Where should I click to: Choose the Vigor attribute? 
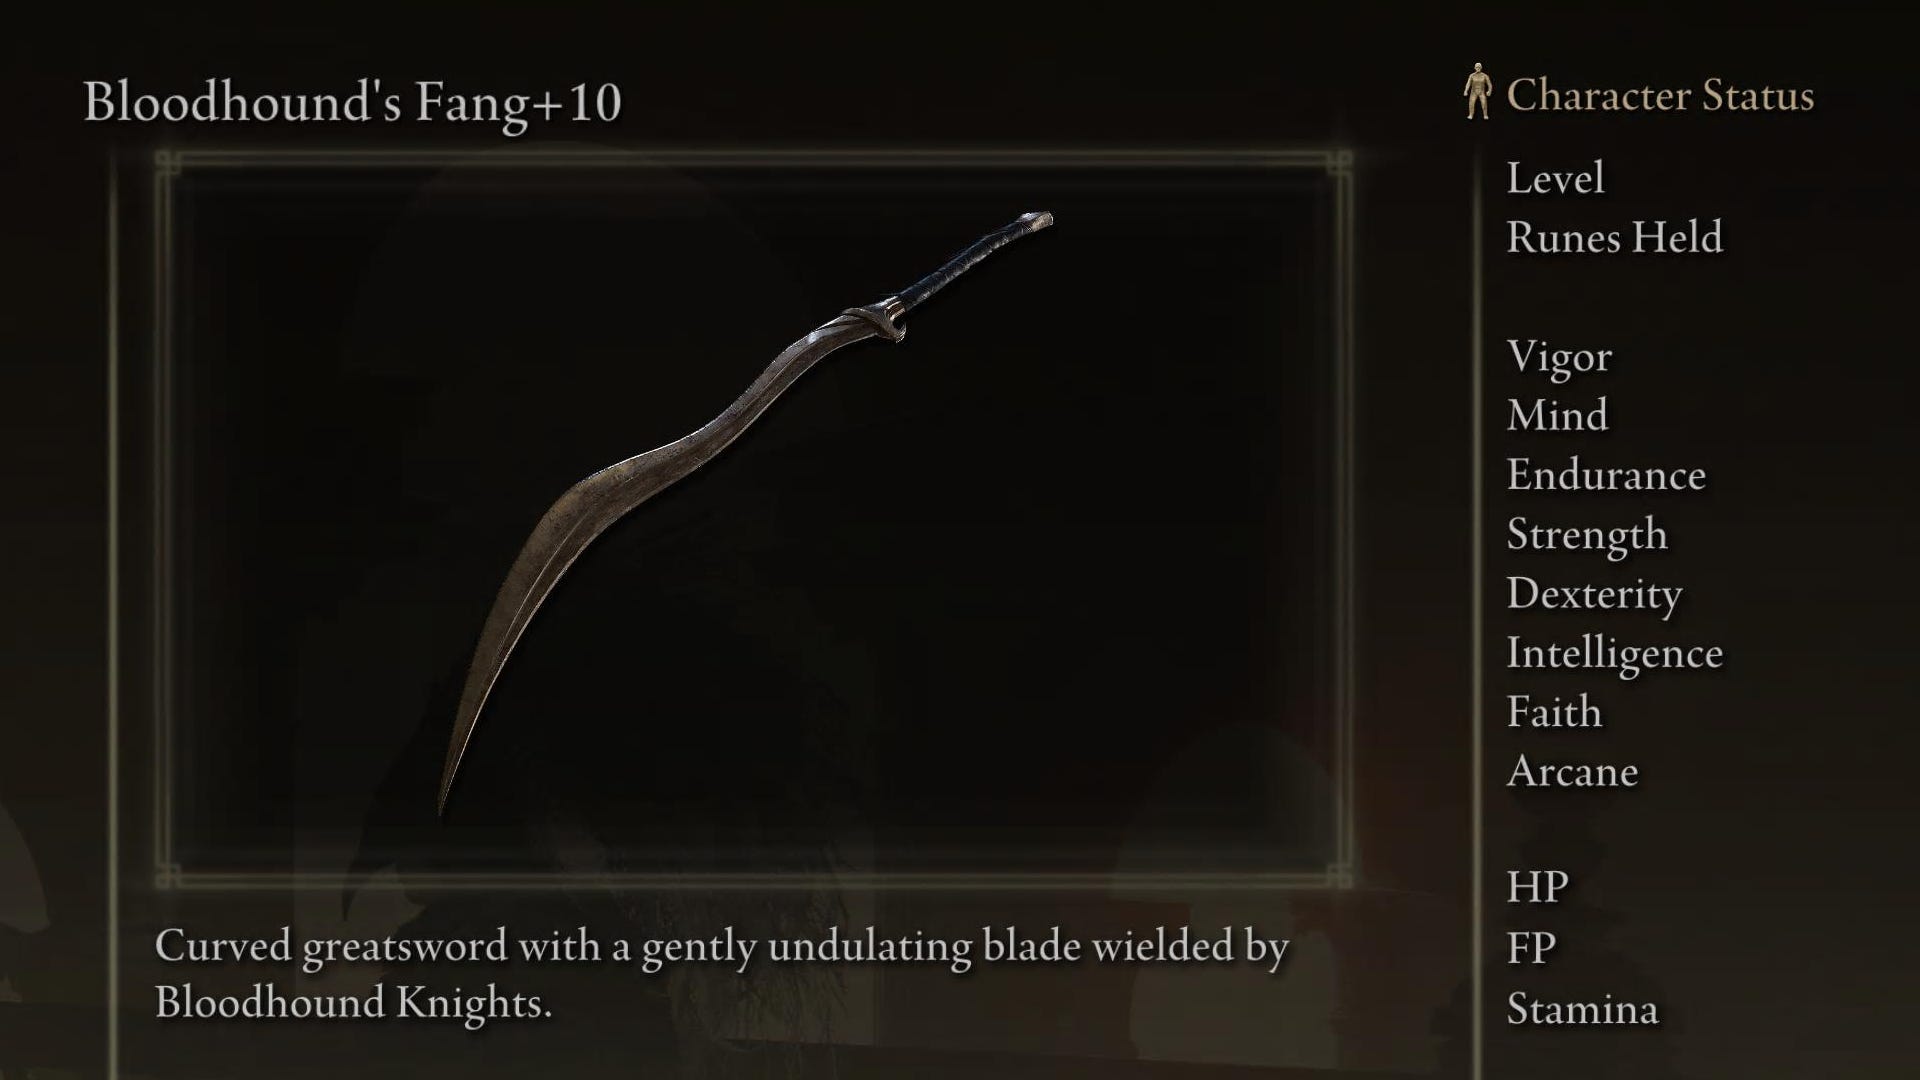1559,357
